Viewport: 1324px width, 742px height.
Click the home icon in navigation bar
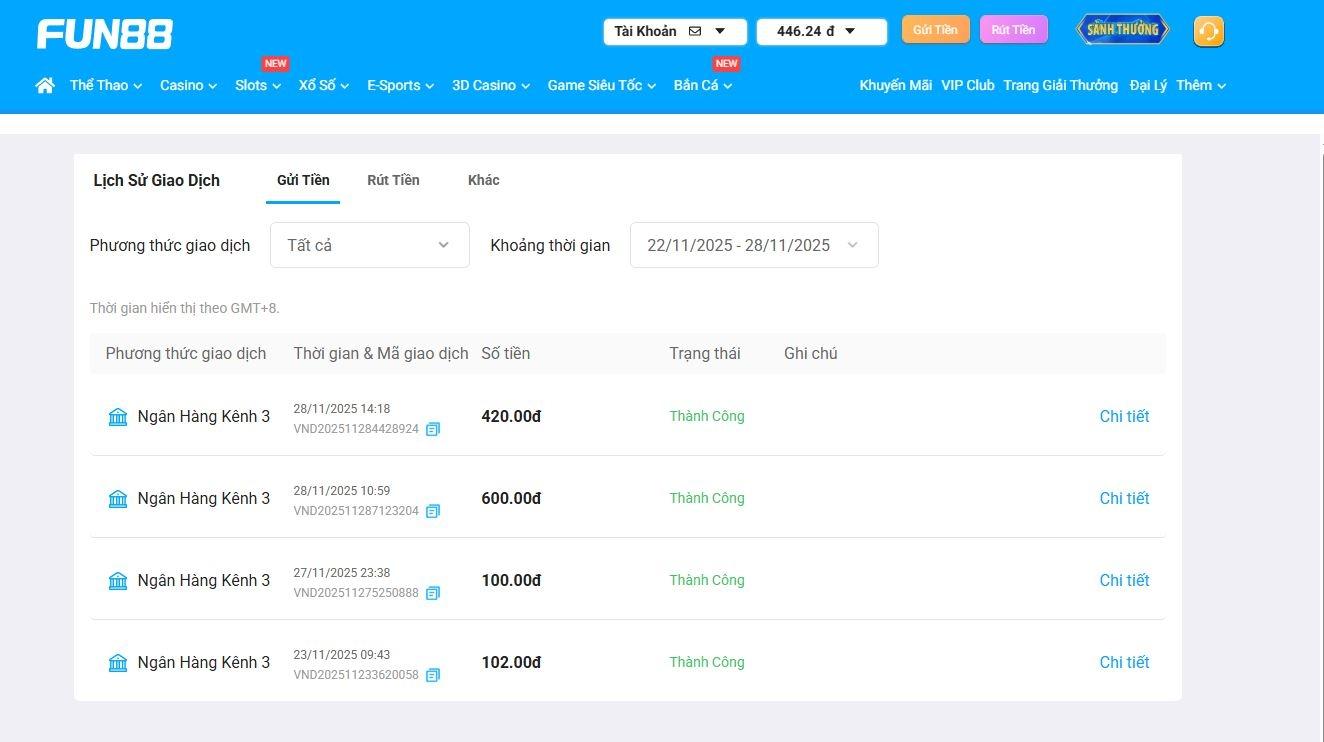tap(45, 86)
